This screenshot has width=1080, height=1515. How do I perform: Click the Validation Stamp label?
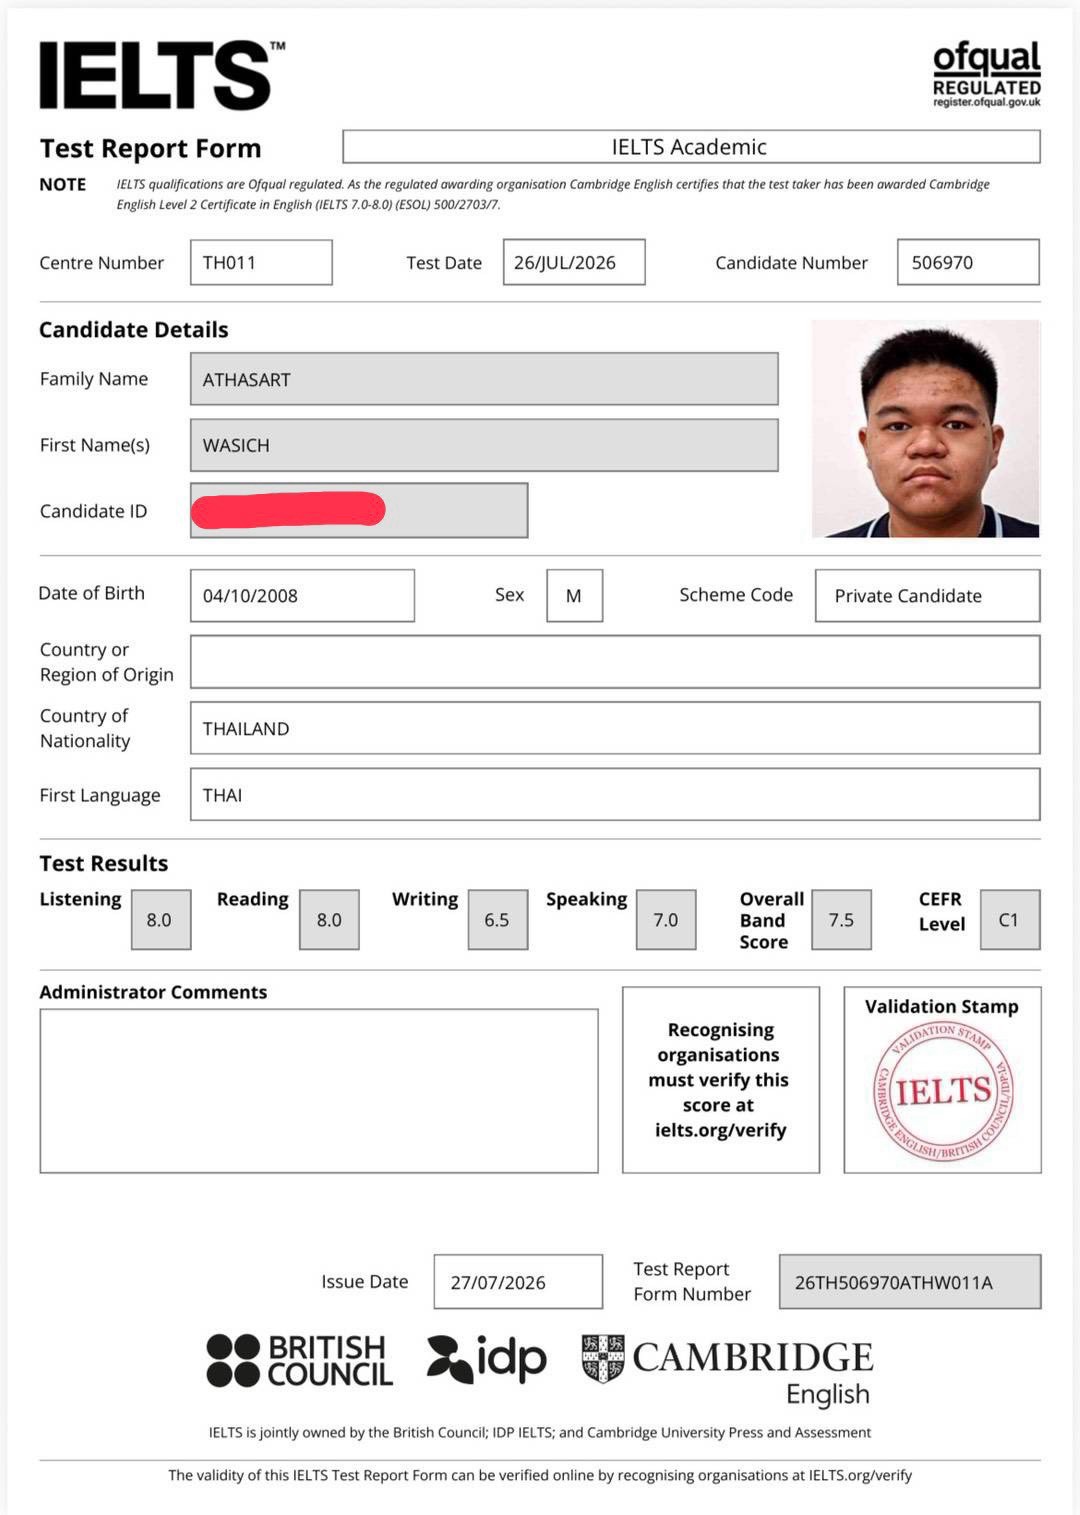coord(942,1007)
